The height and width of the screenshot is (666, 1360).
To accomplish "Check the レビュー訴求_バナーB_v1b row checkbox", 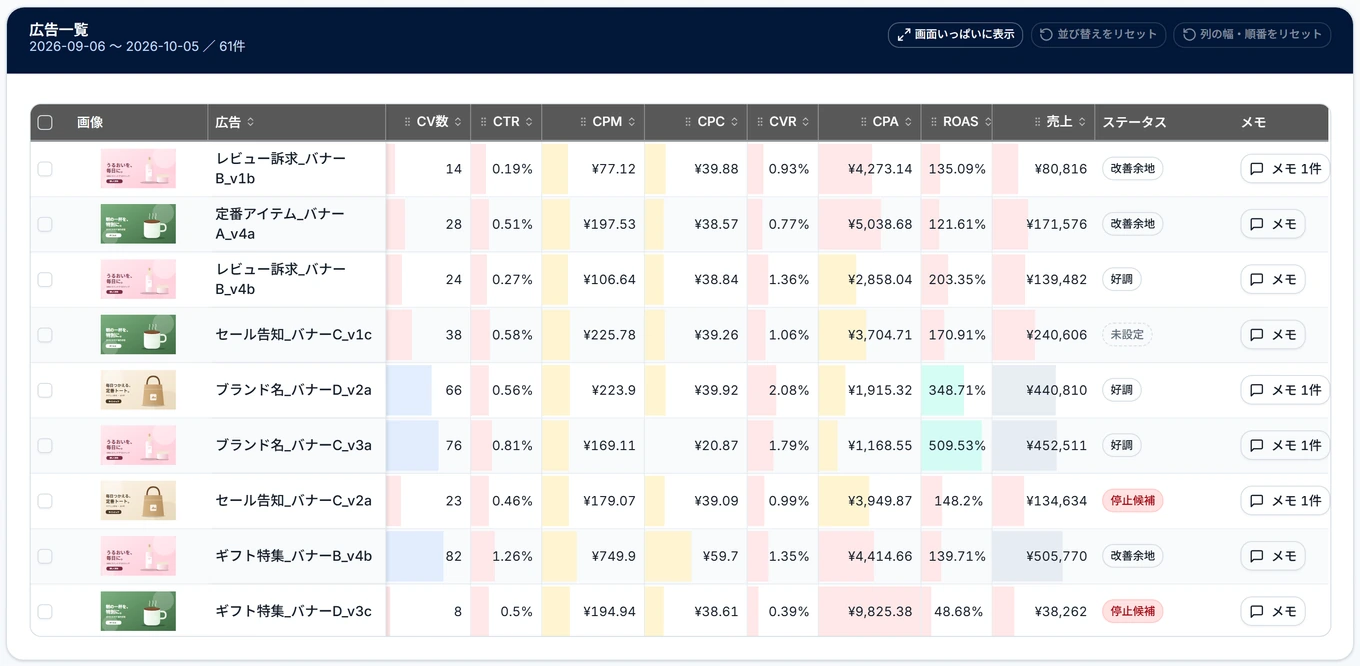I will (45, 169).
